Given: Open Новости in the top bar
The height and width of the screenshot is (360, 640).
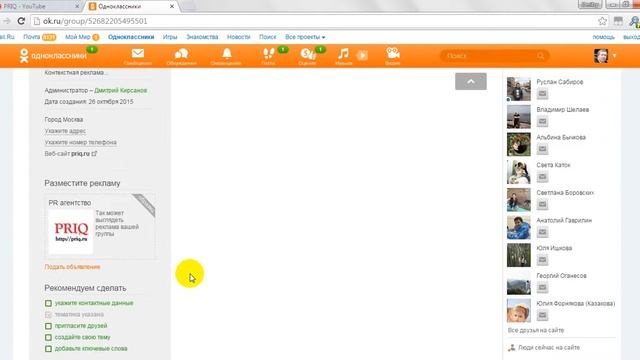Looking at the screenshot, I should tap(238, 37).
